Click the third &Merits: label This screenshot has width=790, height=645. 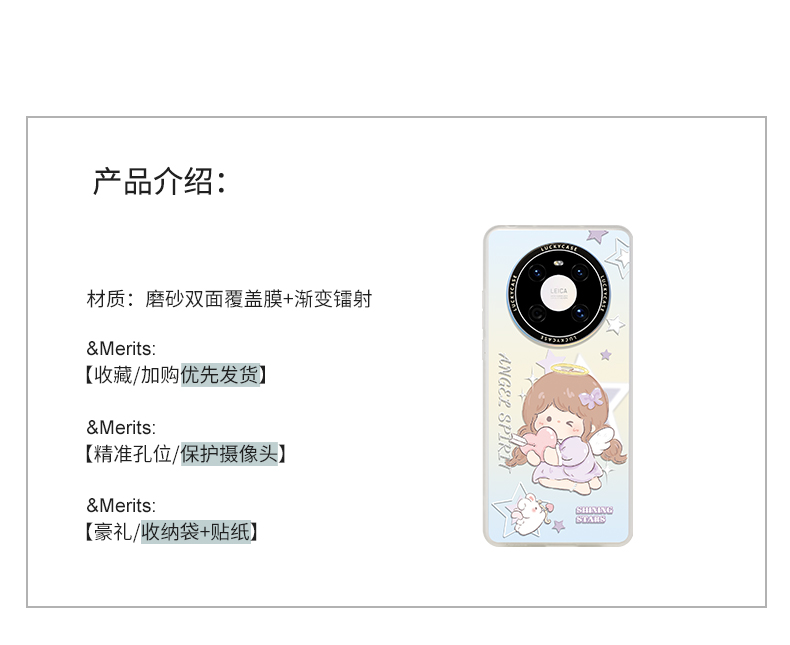[121, 506]
